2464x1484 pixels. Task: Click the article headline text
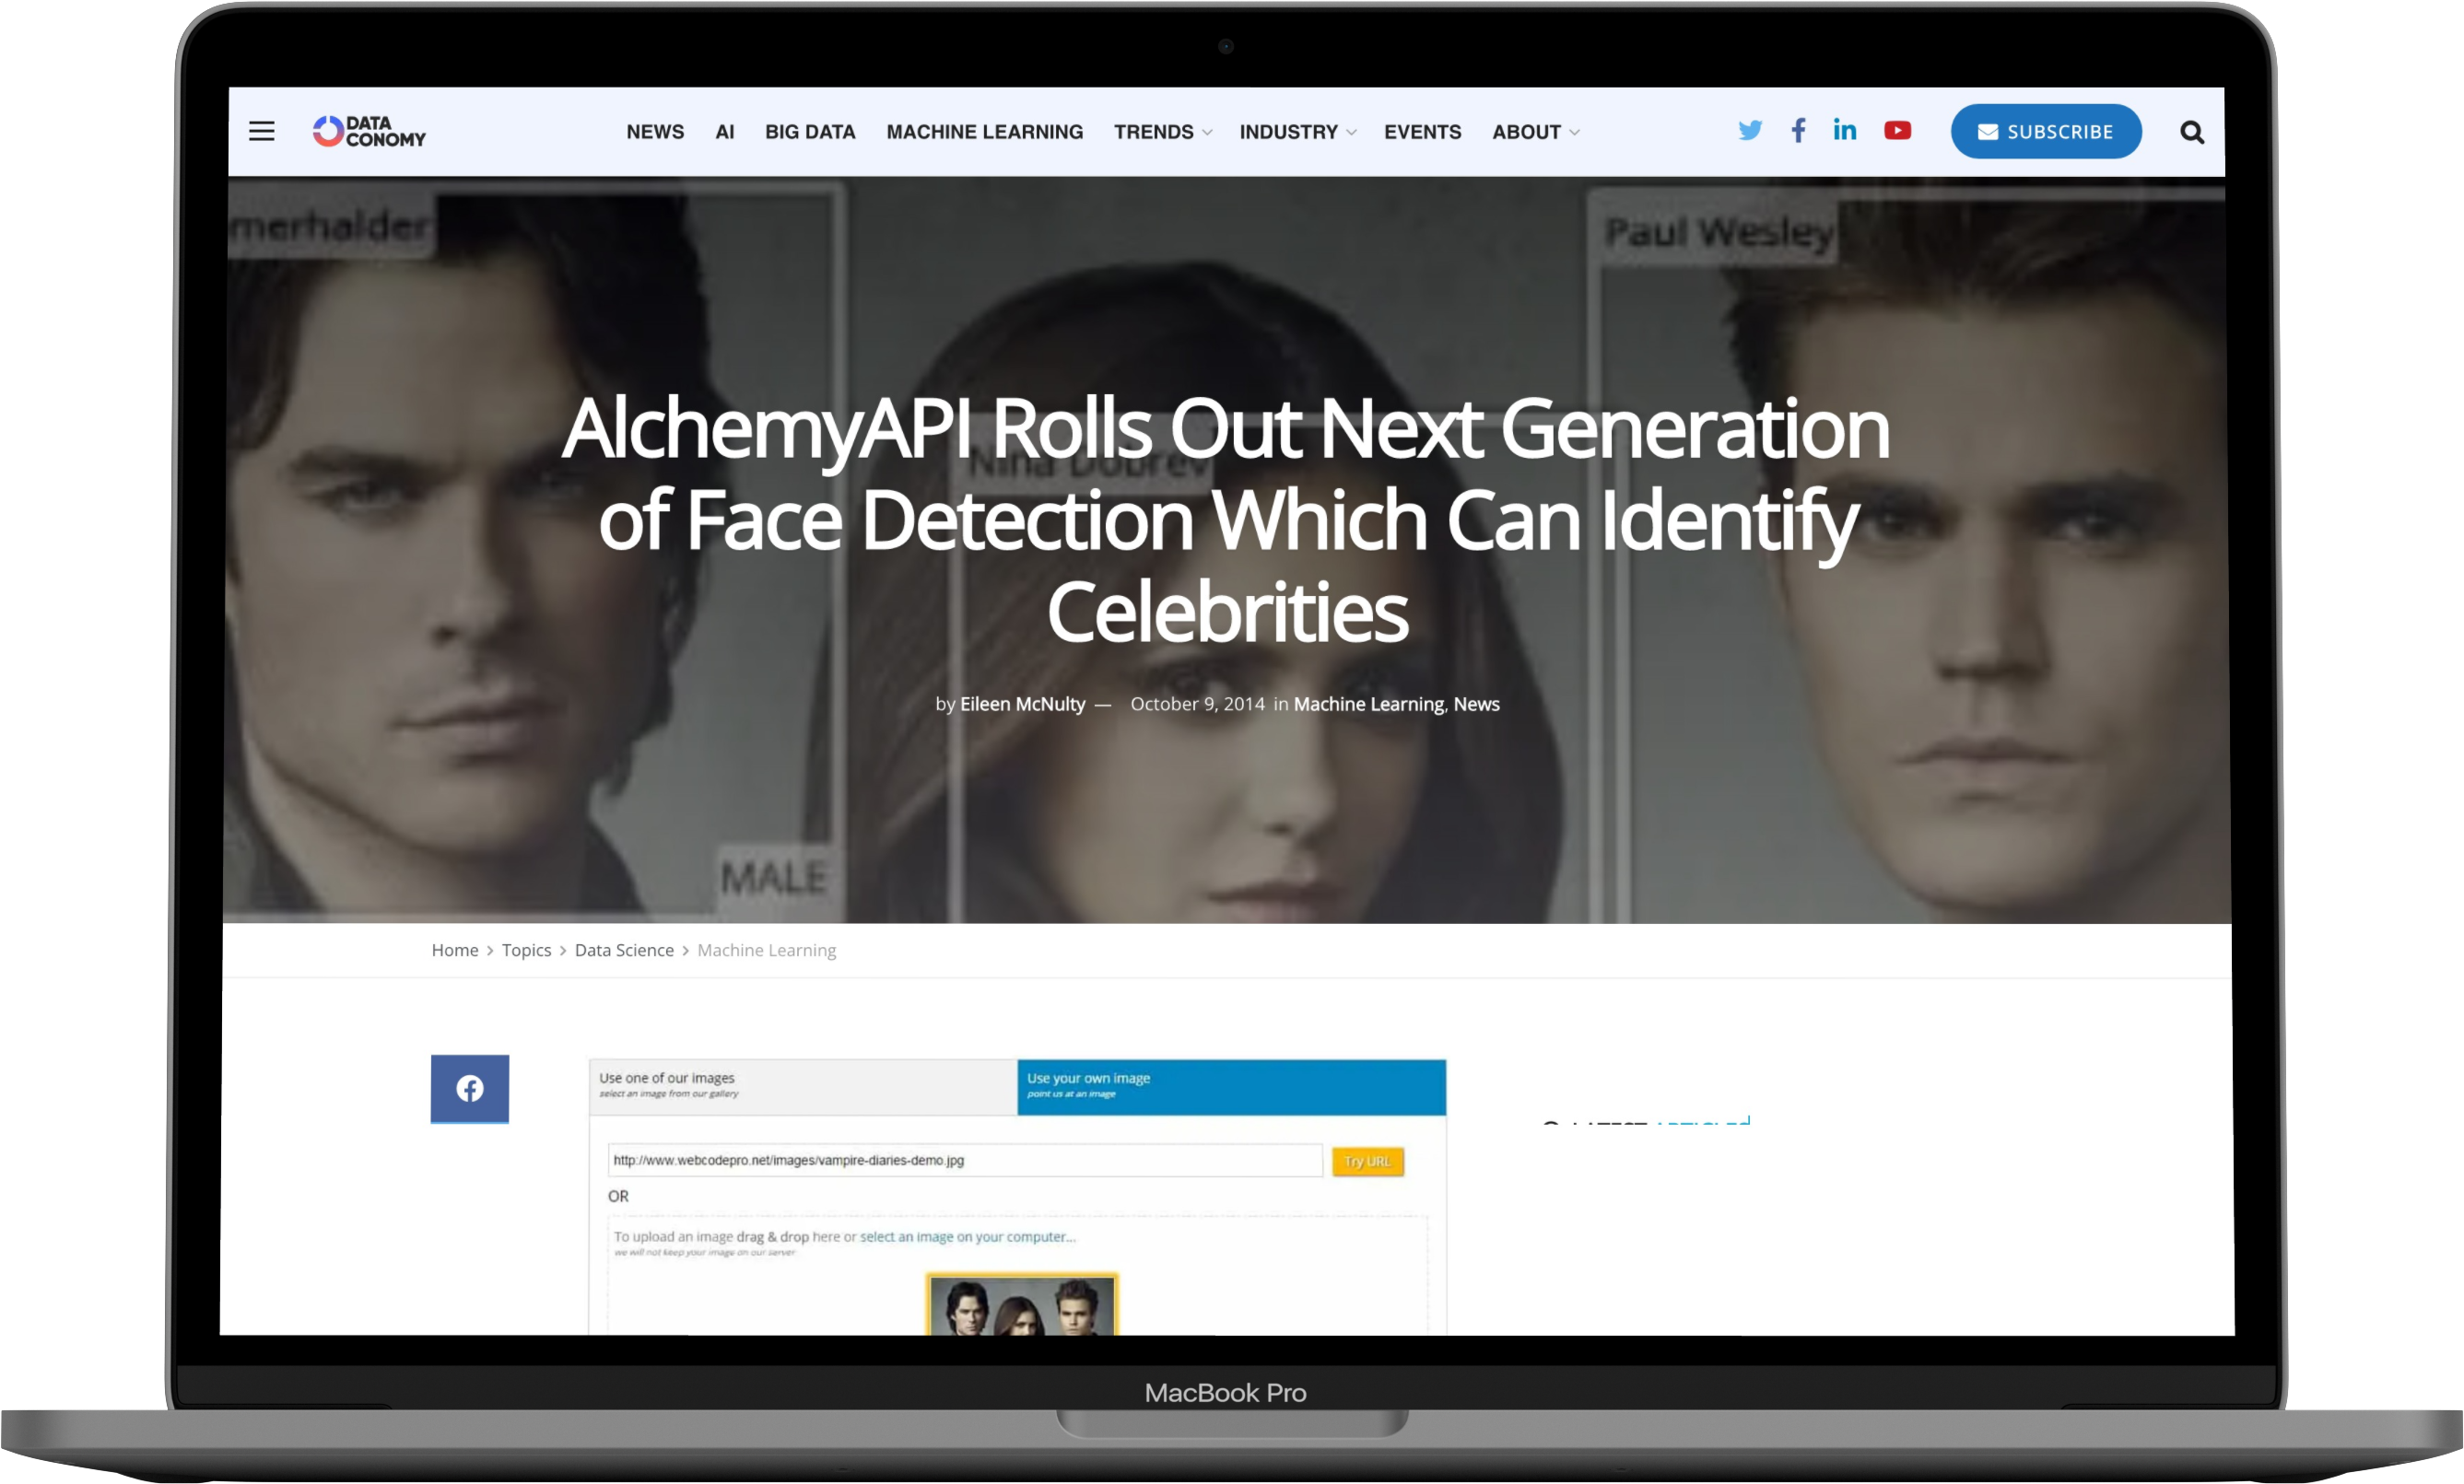tap(1226, 520)
